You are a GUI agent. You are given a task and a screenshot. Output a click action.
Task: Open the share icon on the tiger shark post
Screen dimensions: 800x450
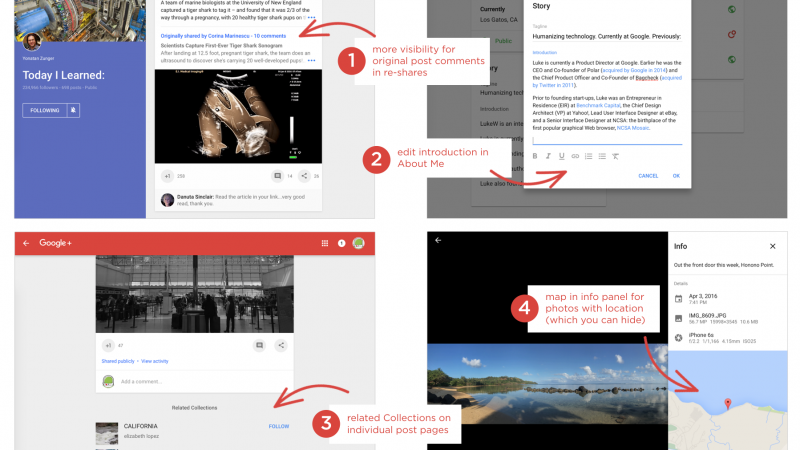pyautogui.click(x=304, y=176)
